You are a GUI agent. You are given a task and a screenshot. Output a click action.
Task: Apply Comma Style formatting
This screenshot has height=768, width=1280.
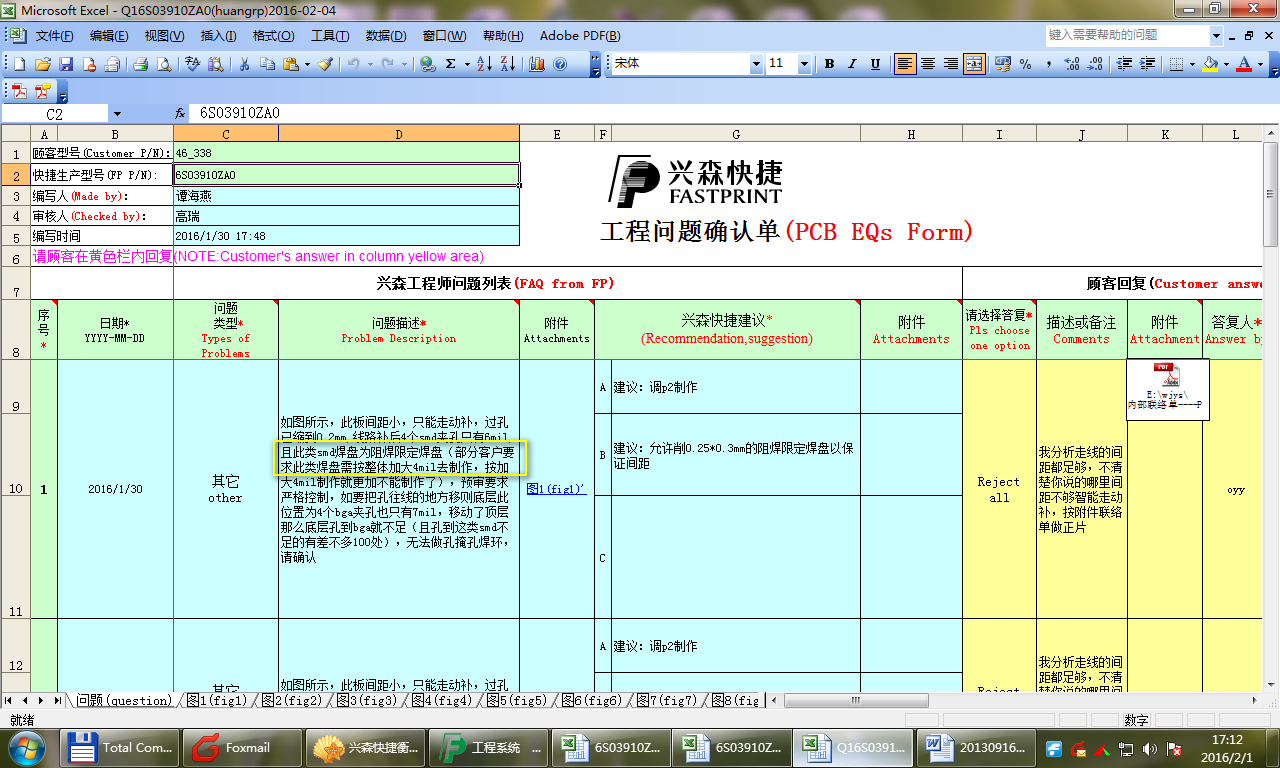[x=1048, y=64]
